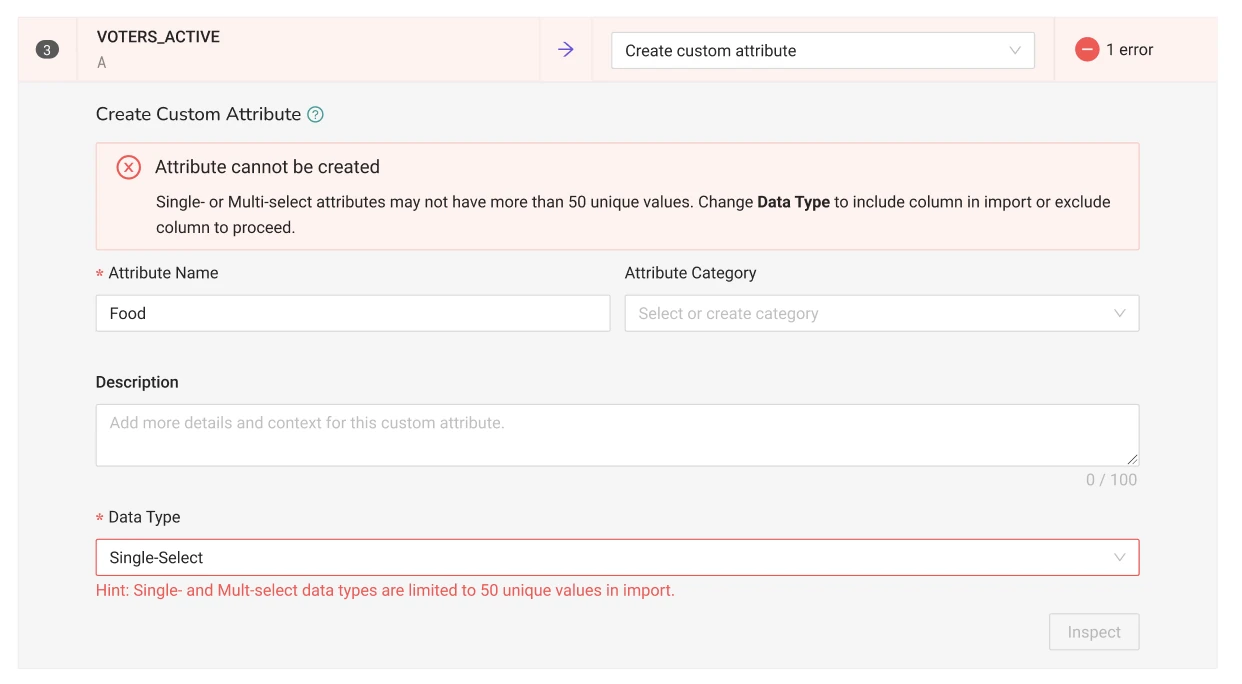Click the Description box resize handle
1242x684 pixels.
1132,459
